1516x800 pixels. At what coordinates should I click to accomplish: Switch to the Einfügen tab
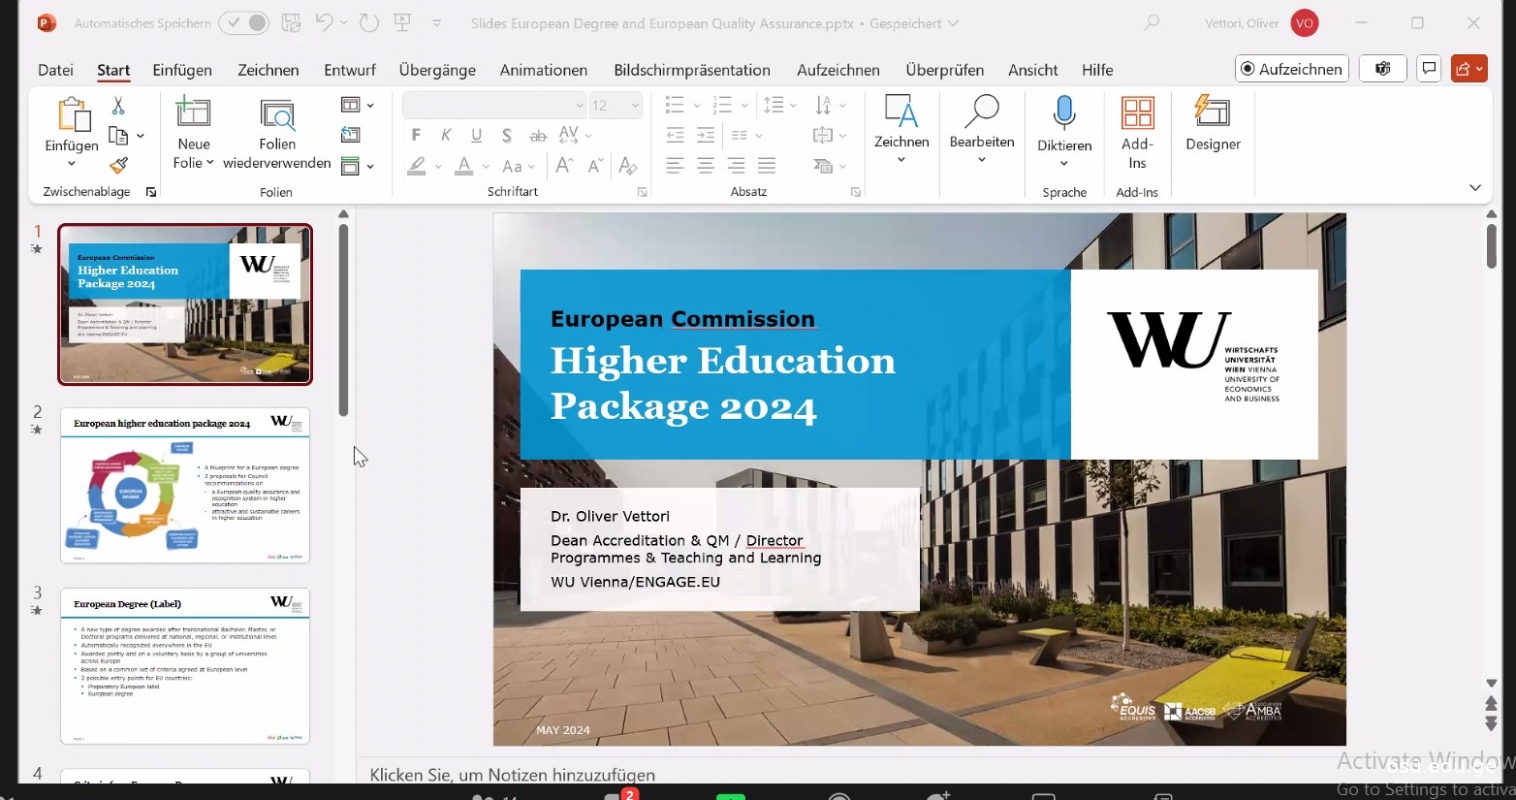coord(182,70)
